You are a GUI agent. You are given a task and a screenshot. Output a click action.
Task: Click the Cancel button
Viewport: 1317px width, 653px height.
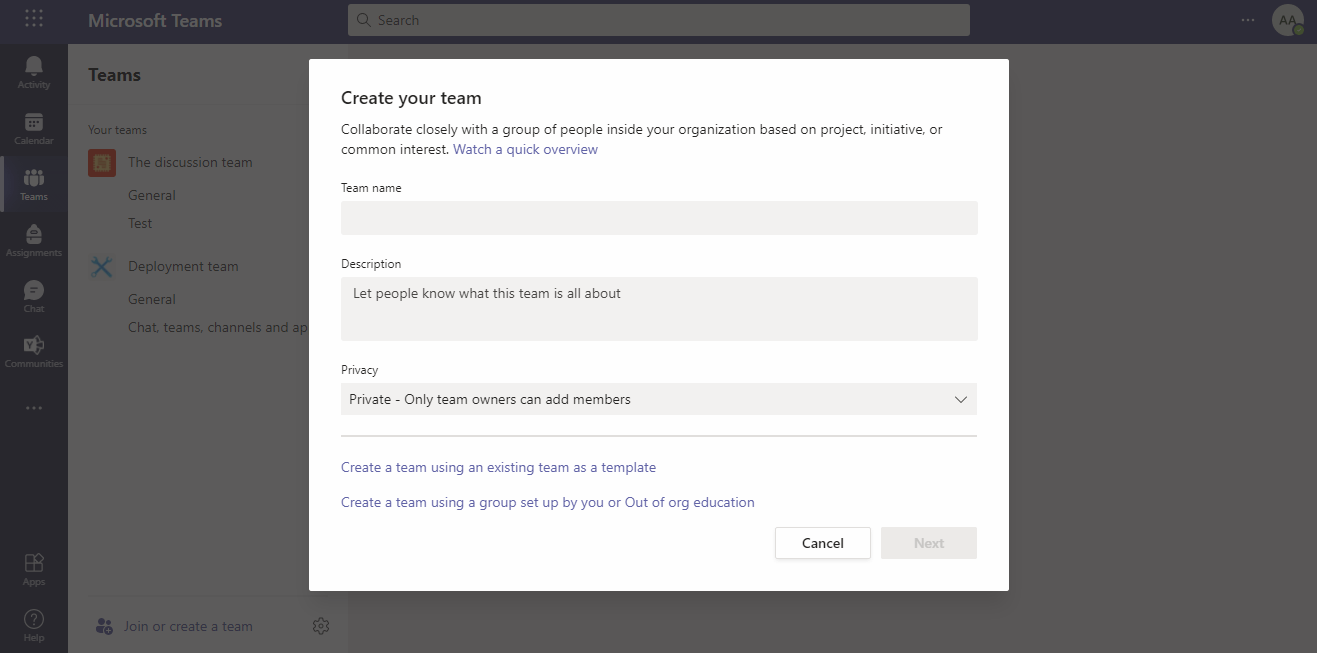(822, 543)
